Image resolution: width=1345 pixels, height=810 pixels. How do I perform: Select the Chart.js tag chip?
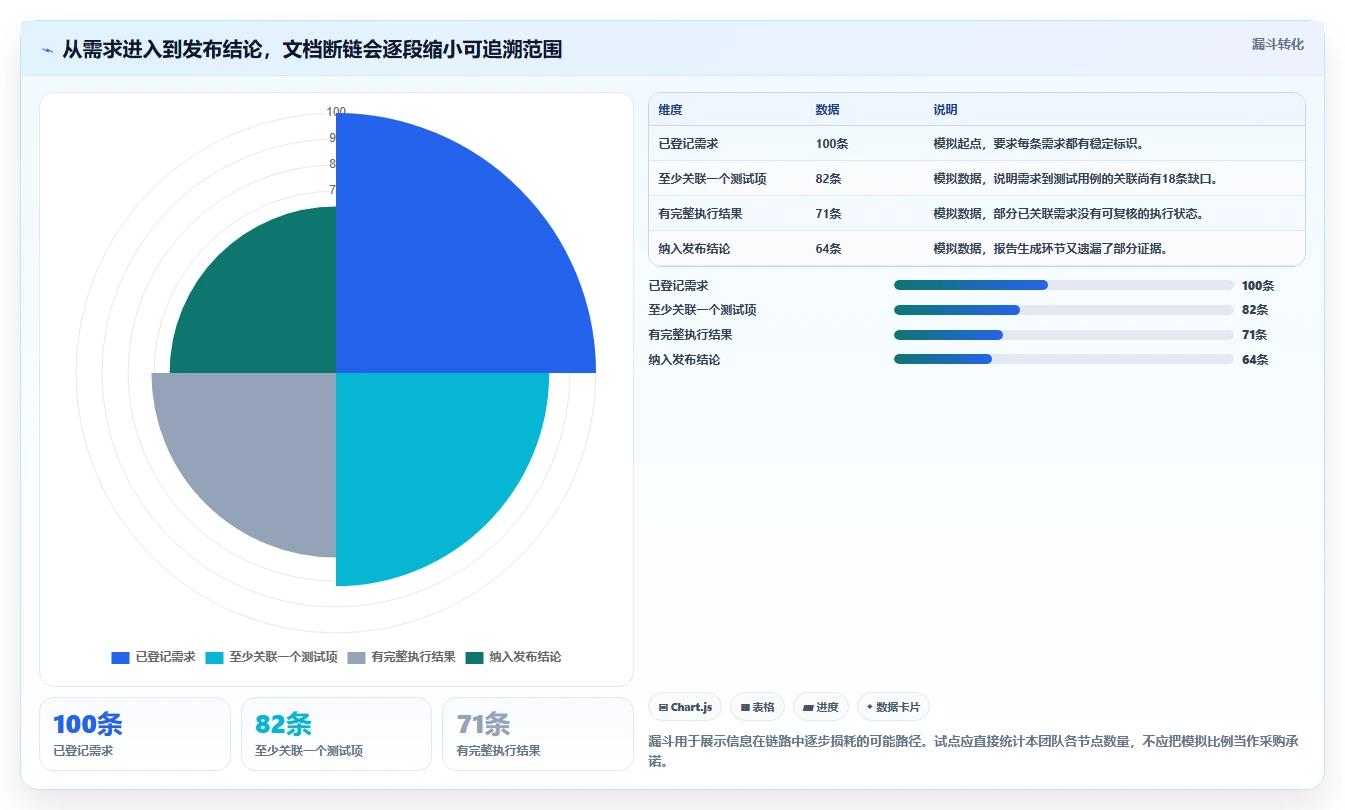[685, 707]
